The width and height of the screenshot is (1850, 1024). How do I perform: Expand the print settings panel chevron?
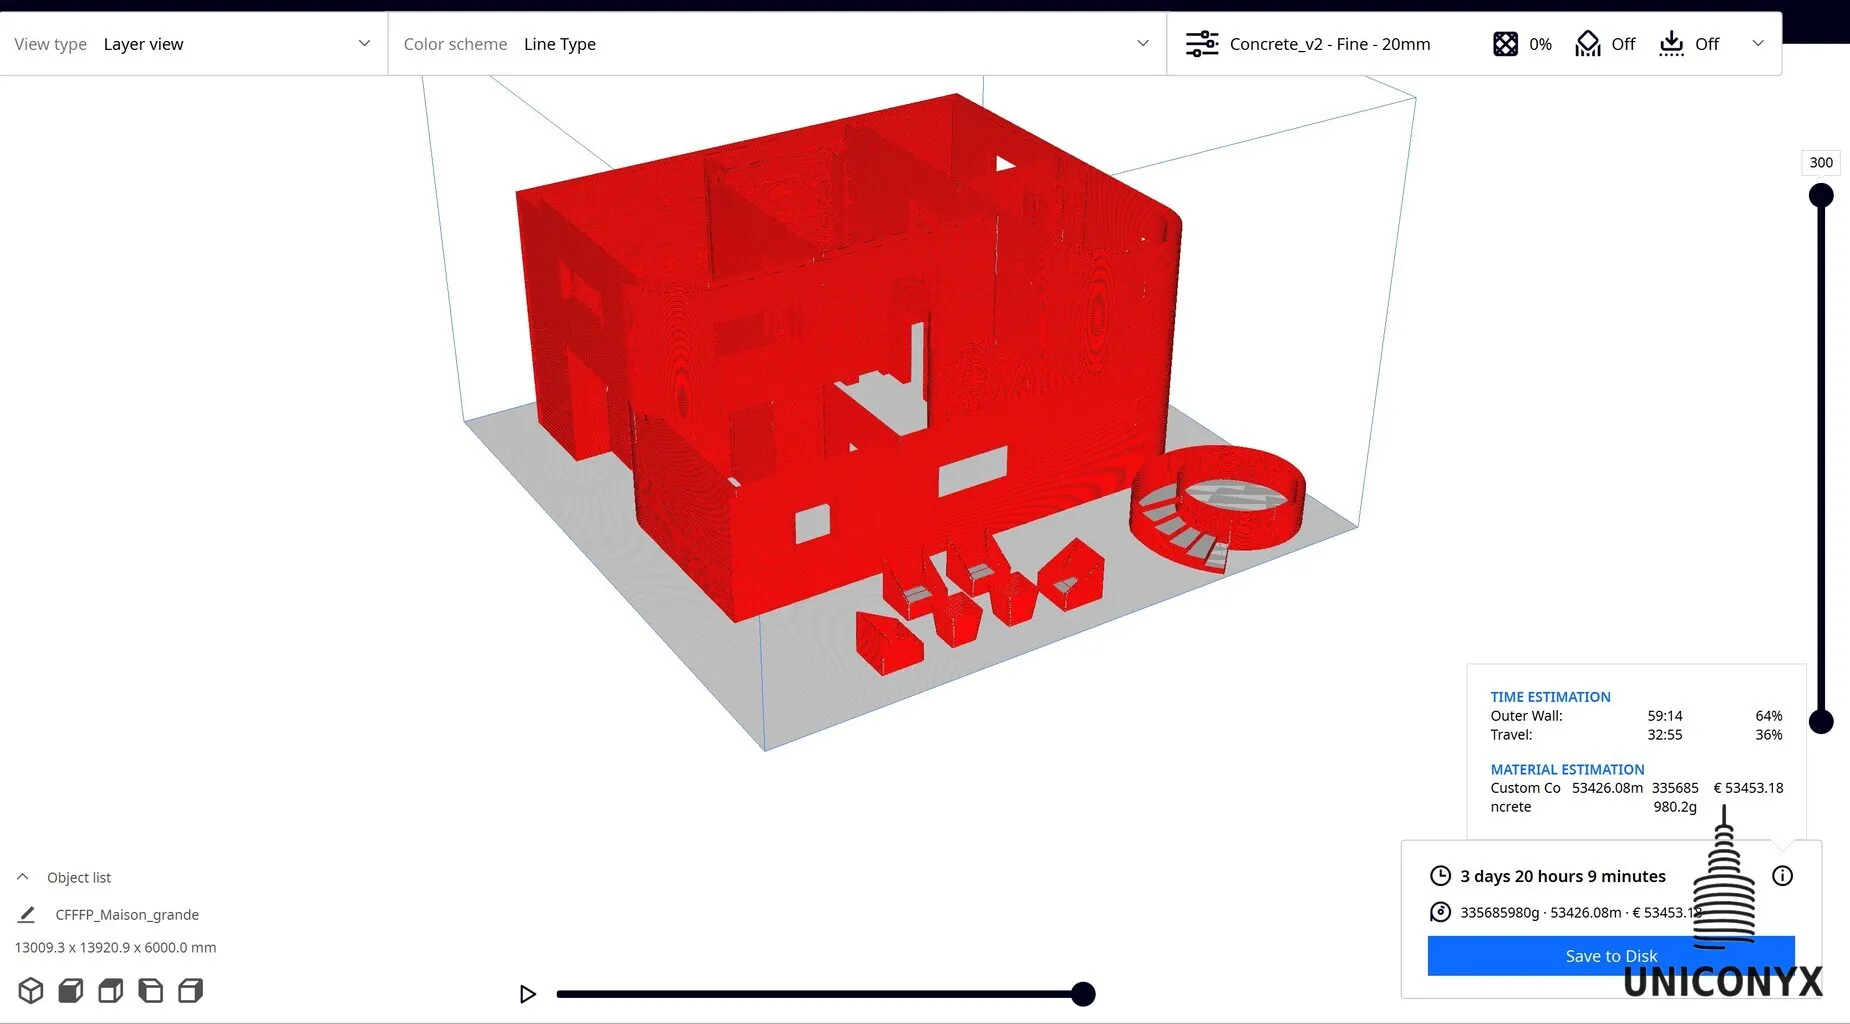click(1758, 43)
